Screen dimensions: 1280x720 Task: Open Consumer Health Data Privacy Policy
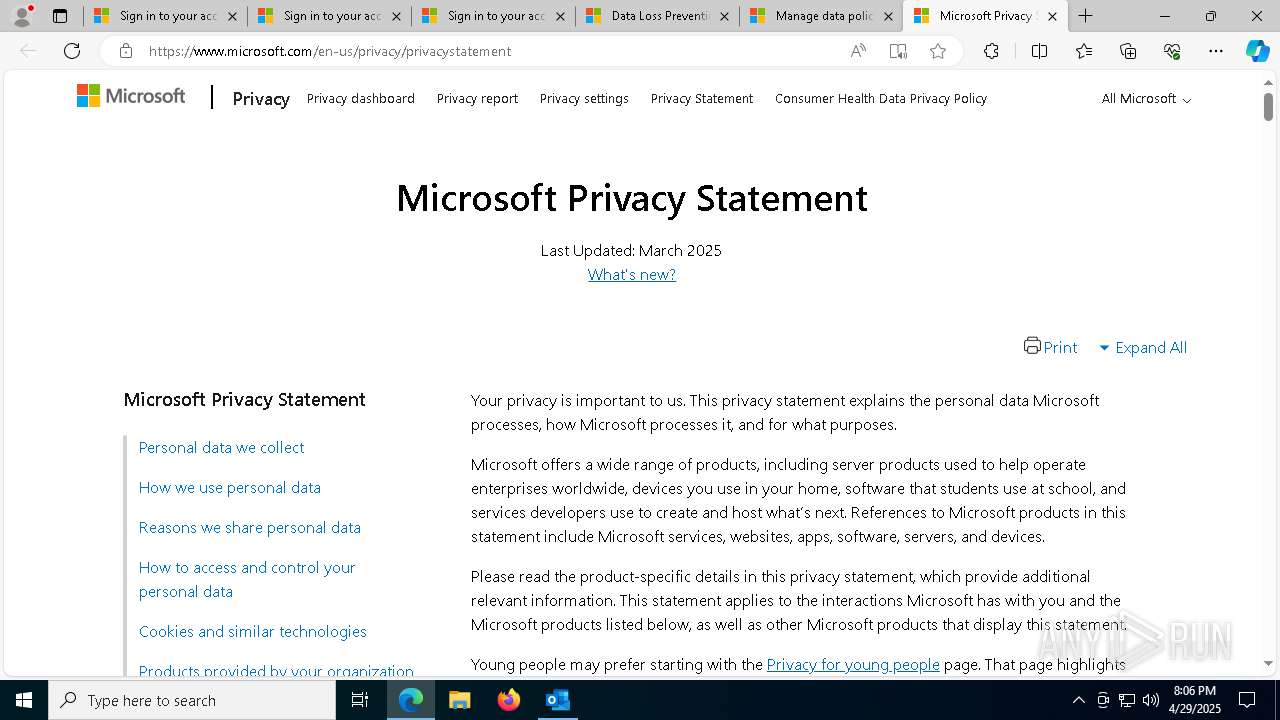click(x=881, y=98)
